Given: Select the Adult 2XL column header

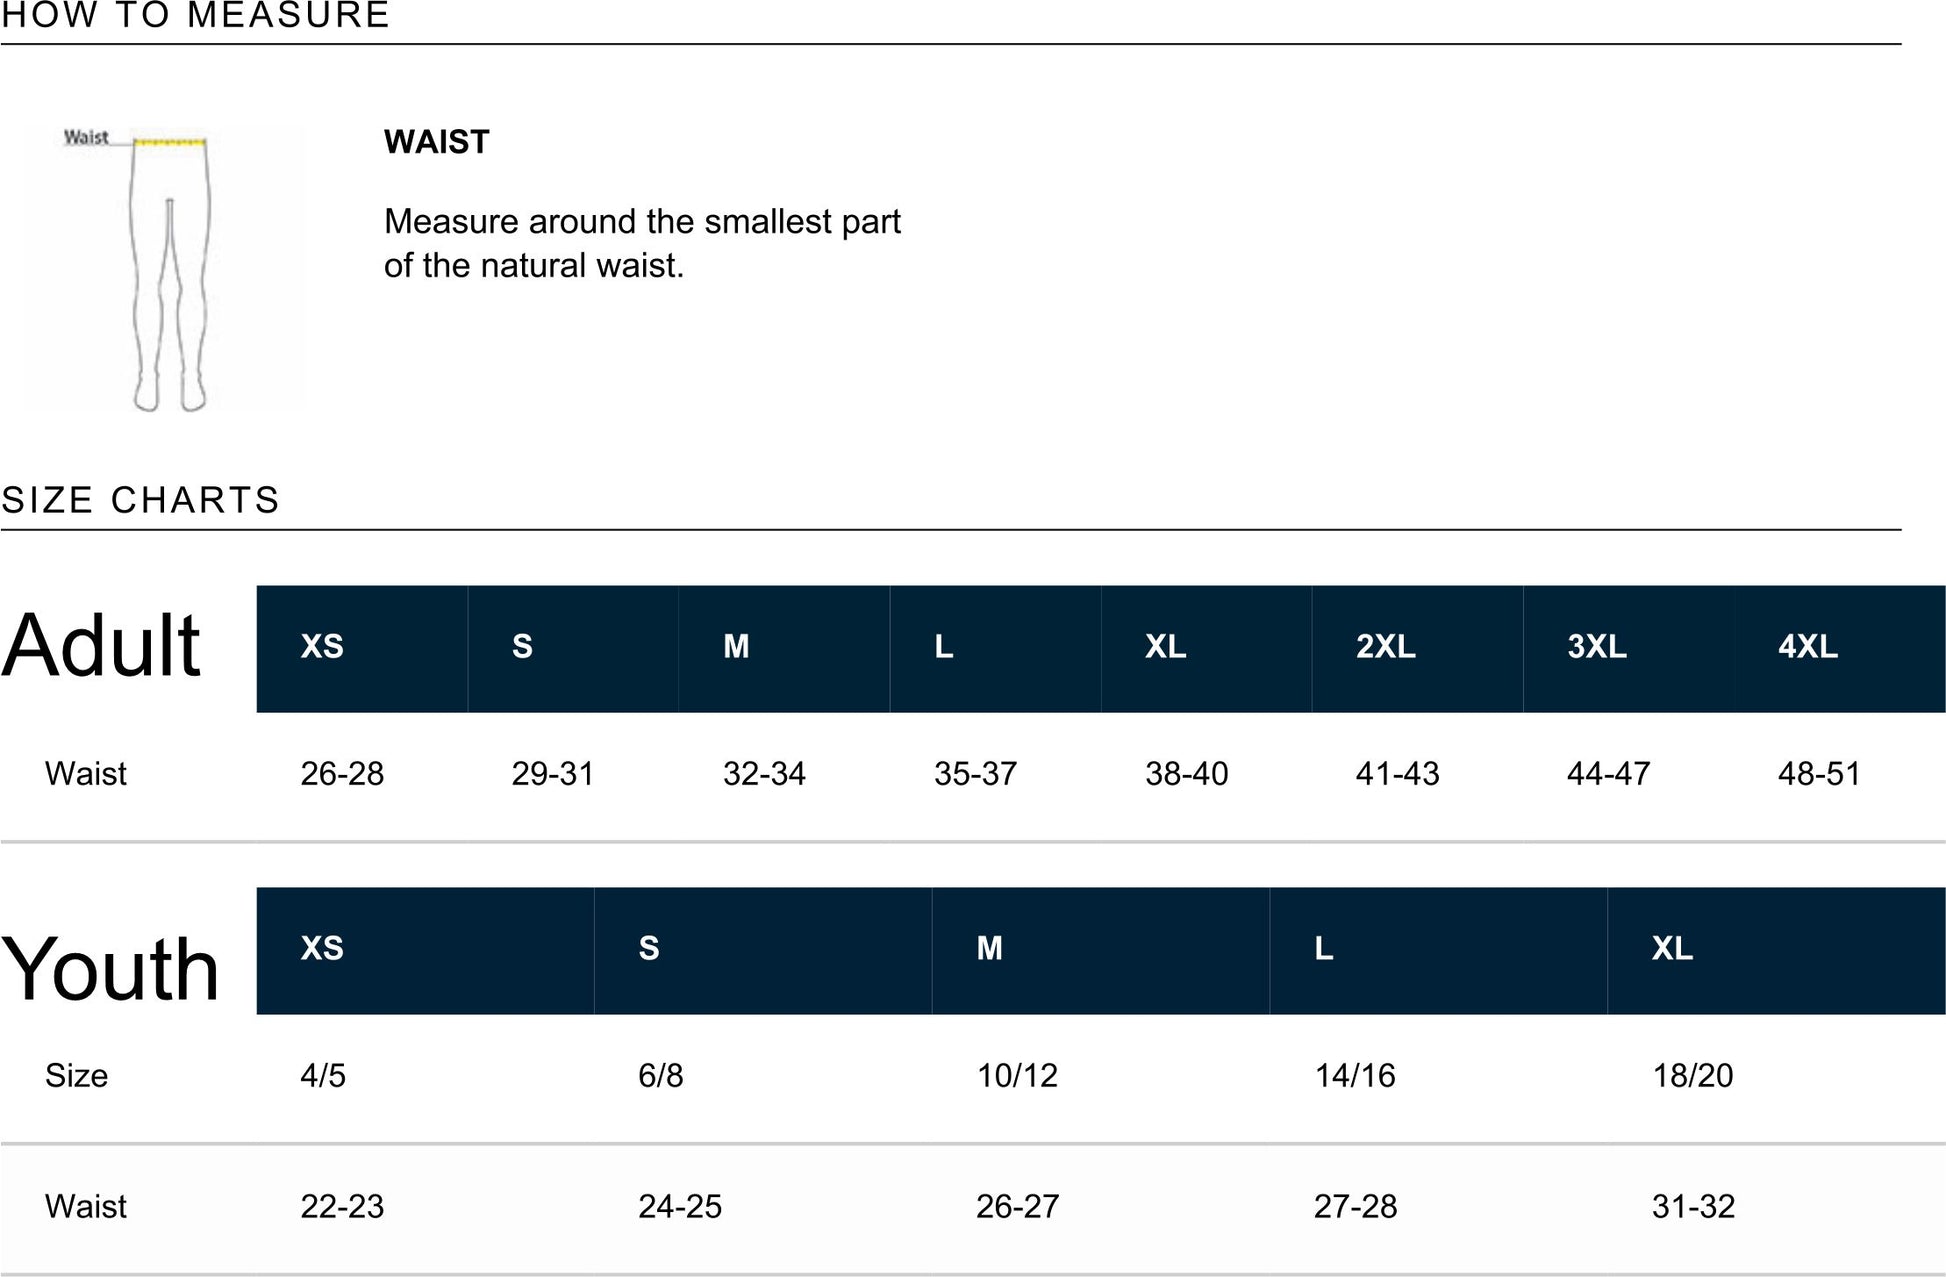Looking at the screenshot, I should click(x=1385, y=647).
